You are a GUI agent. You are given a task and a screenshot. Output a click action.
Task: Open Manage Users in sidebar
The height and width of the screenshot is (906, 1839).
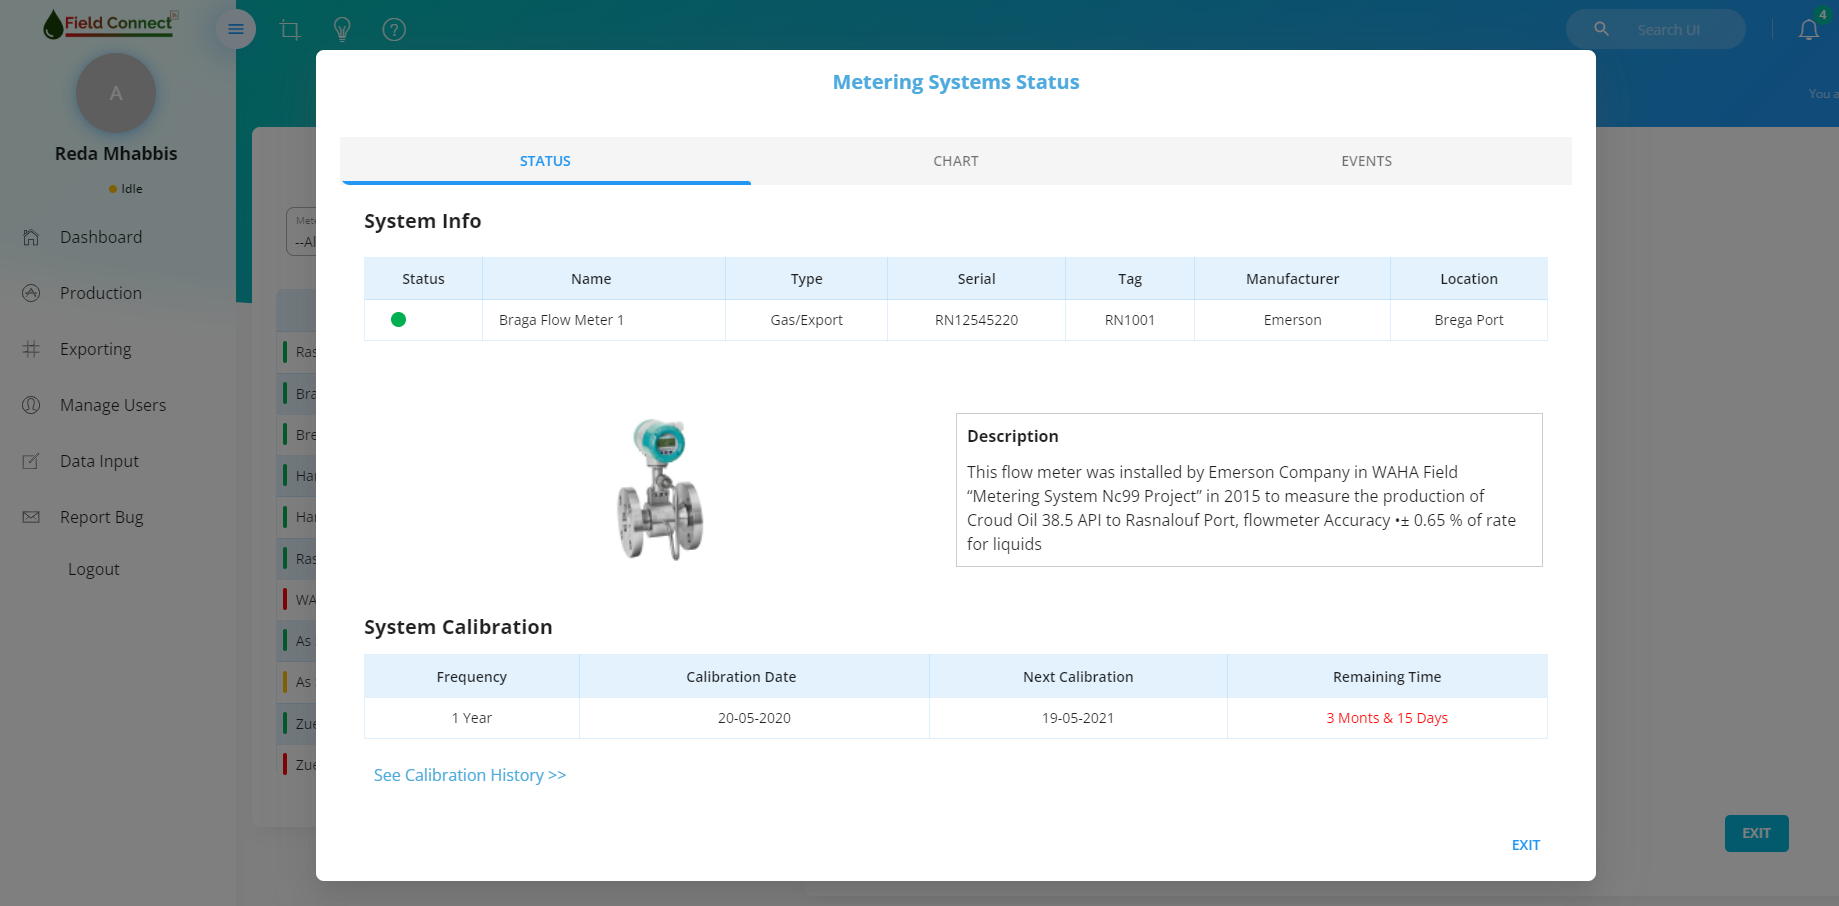pyautogui.click(x=112, y=405)
